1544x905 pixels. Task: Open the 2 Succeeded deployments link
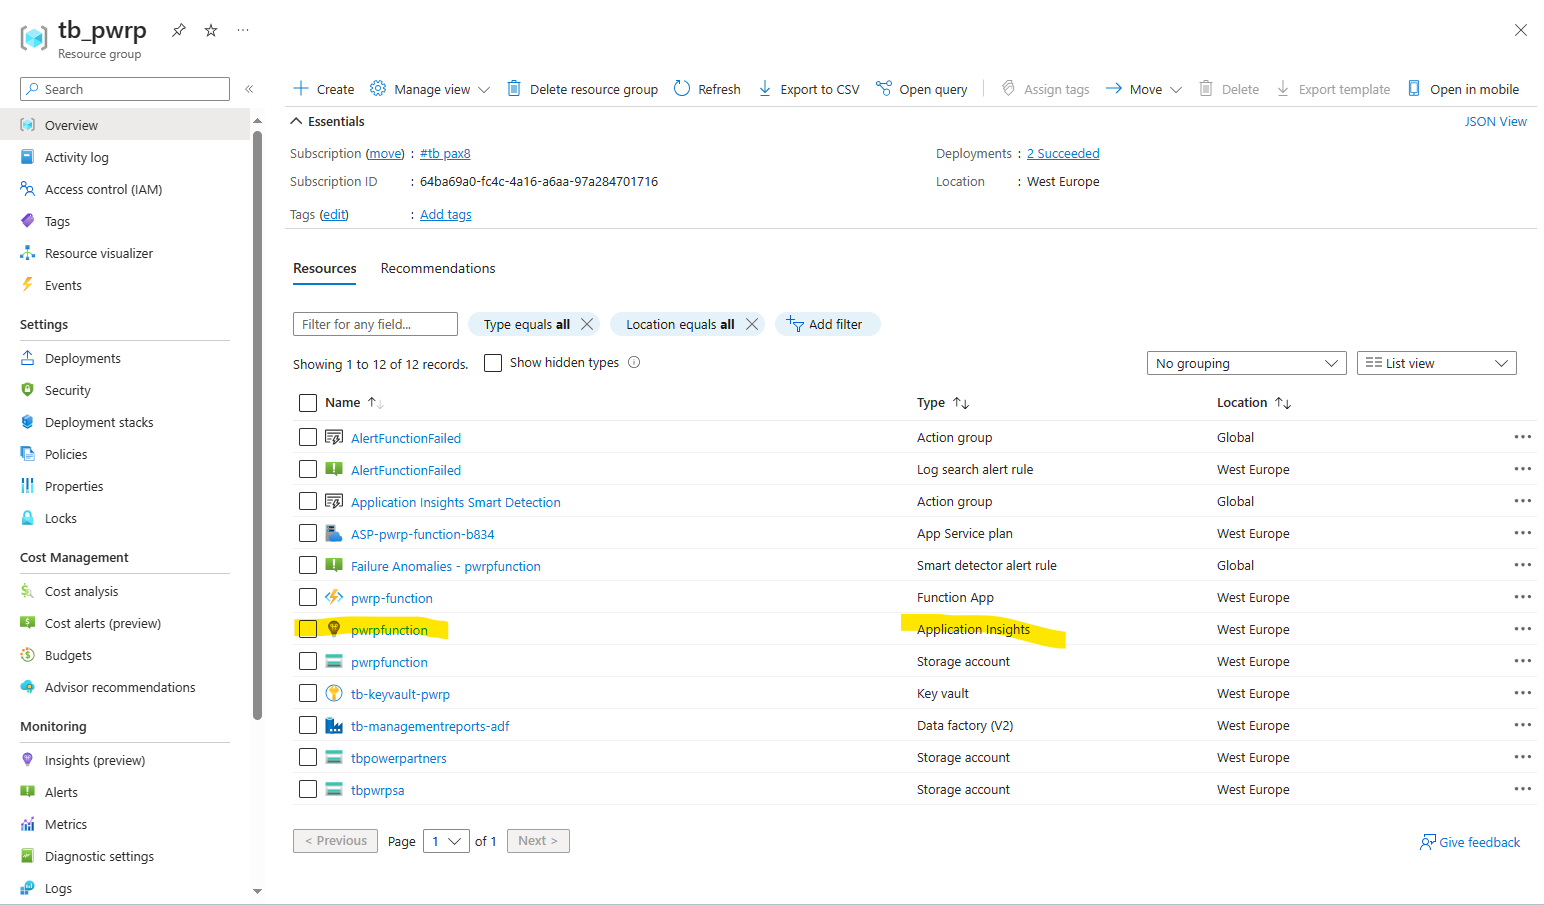(x=1063, y=153)
